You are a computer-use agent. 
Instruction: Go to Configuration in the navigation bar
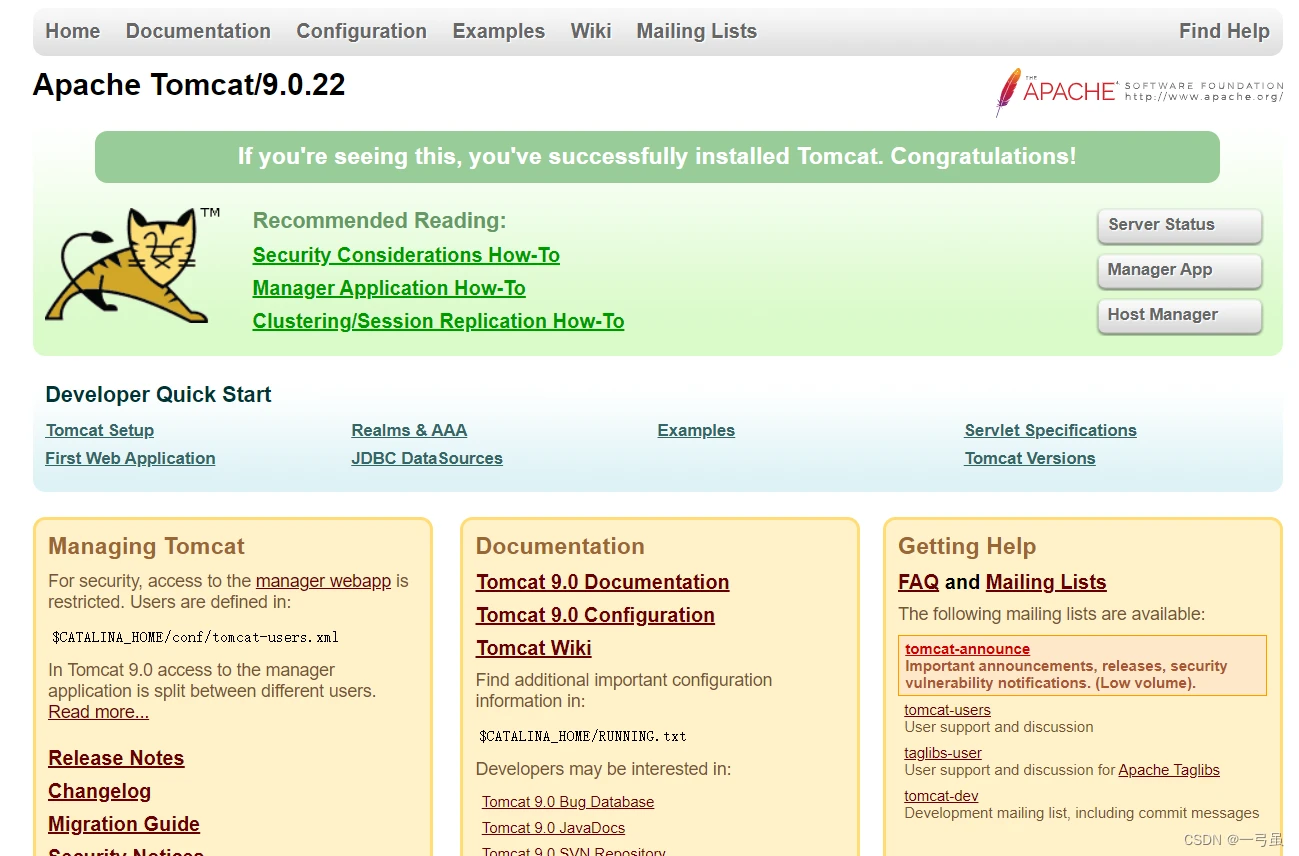361,31
